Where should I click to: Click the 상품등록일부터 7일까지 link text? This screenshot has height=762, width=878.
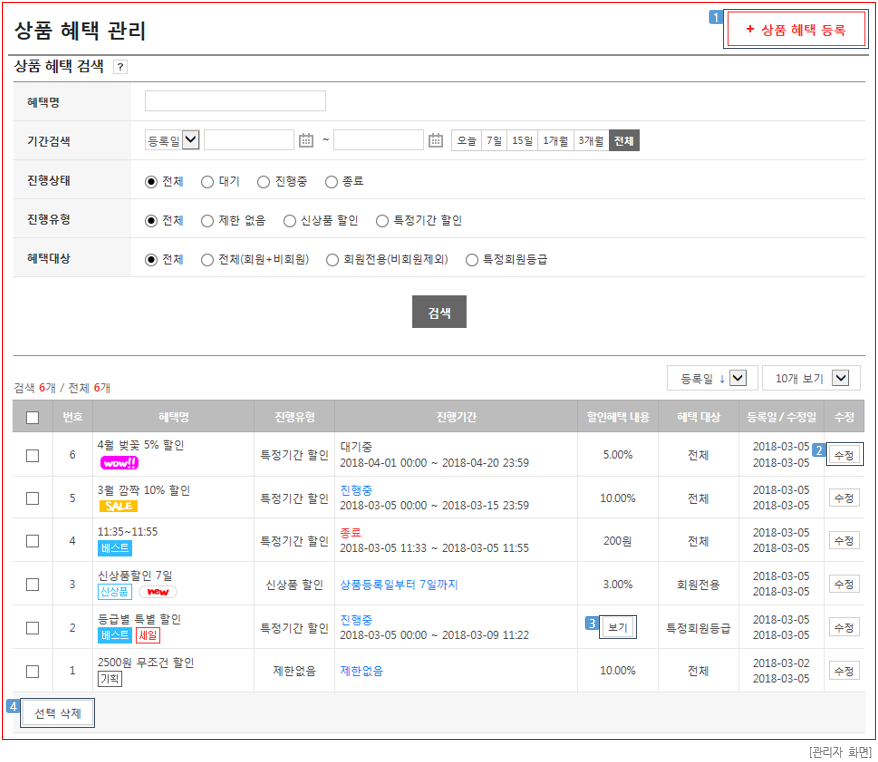399,585
